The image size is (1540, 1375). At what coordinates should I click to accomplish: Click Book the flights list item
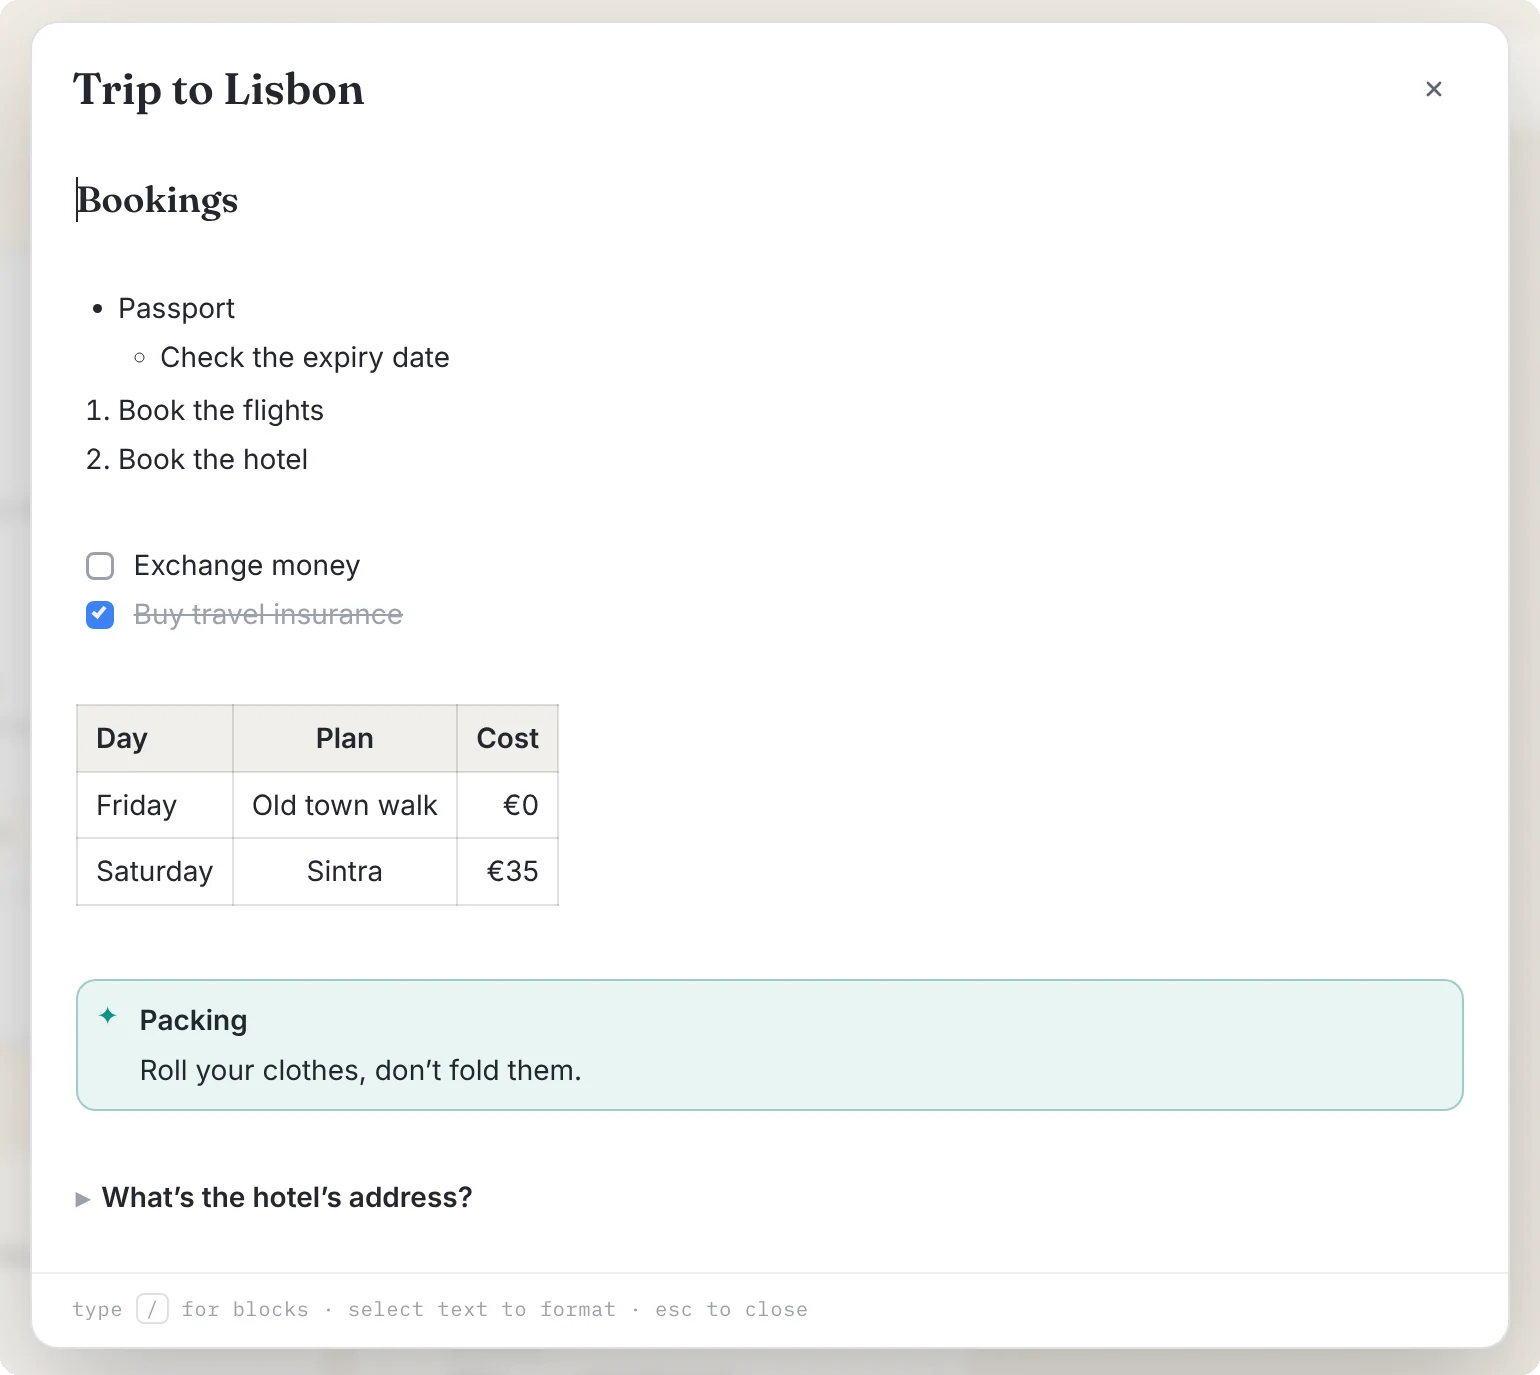(221, 410)
